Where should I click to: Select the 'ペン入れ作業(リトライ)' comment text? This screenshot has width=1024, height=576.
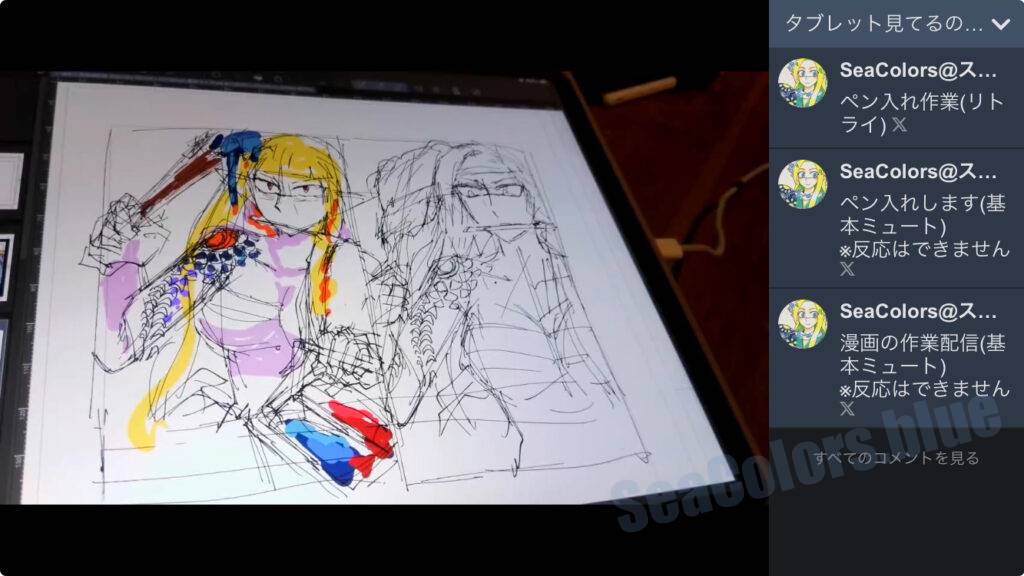(908, 113)
